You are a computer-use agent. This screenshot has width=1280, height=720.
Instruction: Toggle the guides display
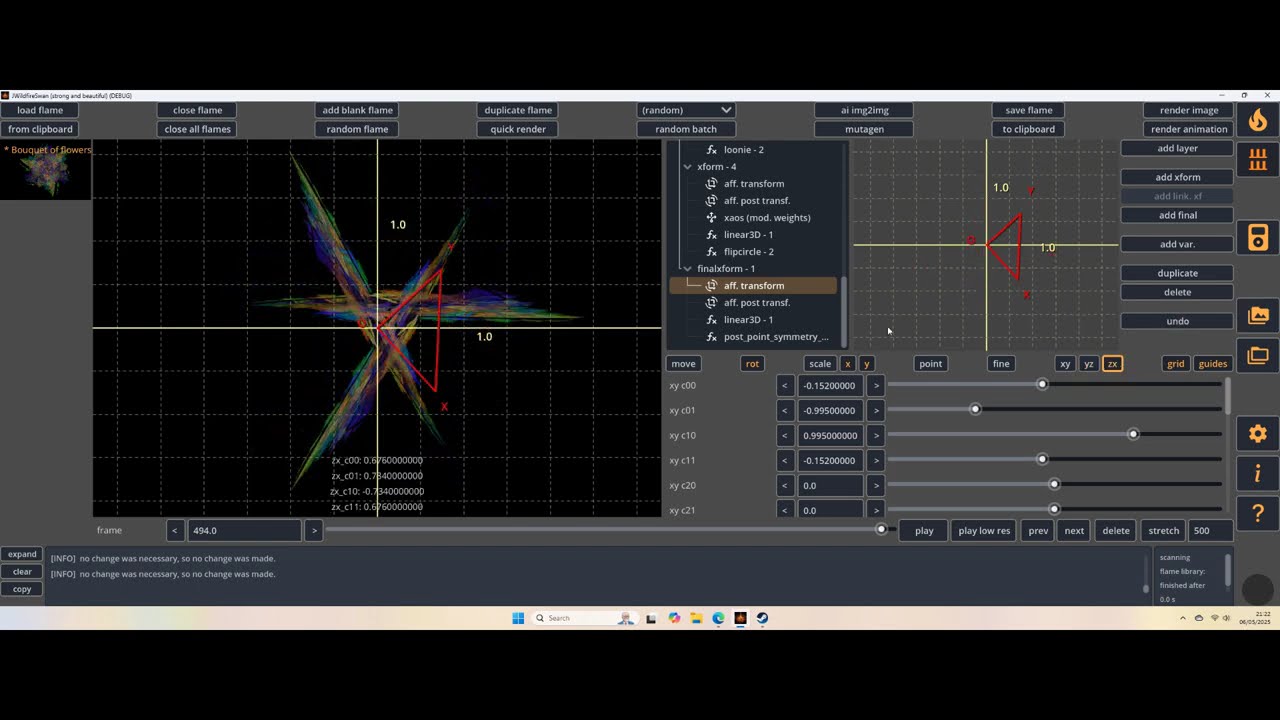pyautogui.click(x=1213, y=364)
